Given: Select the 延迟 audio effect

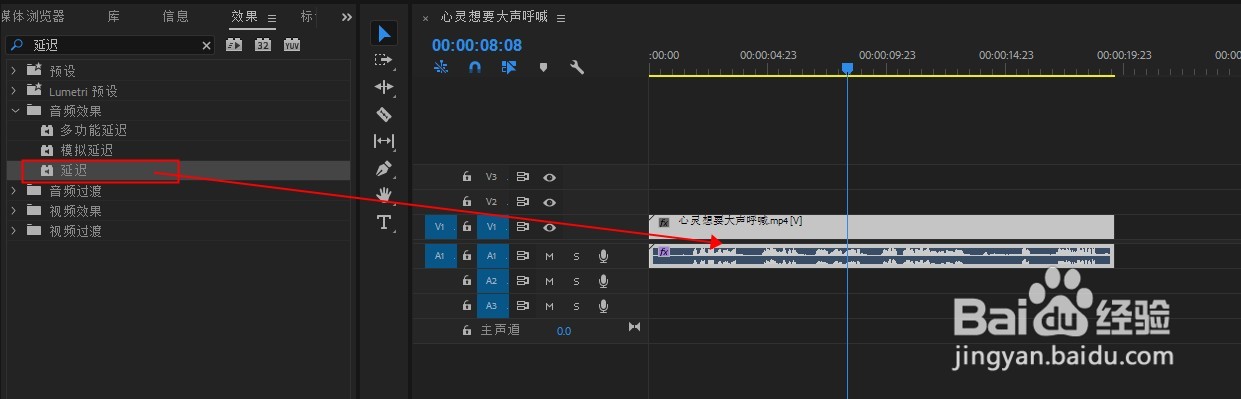Looking at the screenshot, I should click(x=73, y=171).
